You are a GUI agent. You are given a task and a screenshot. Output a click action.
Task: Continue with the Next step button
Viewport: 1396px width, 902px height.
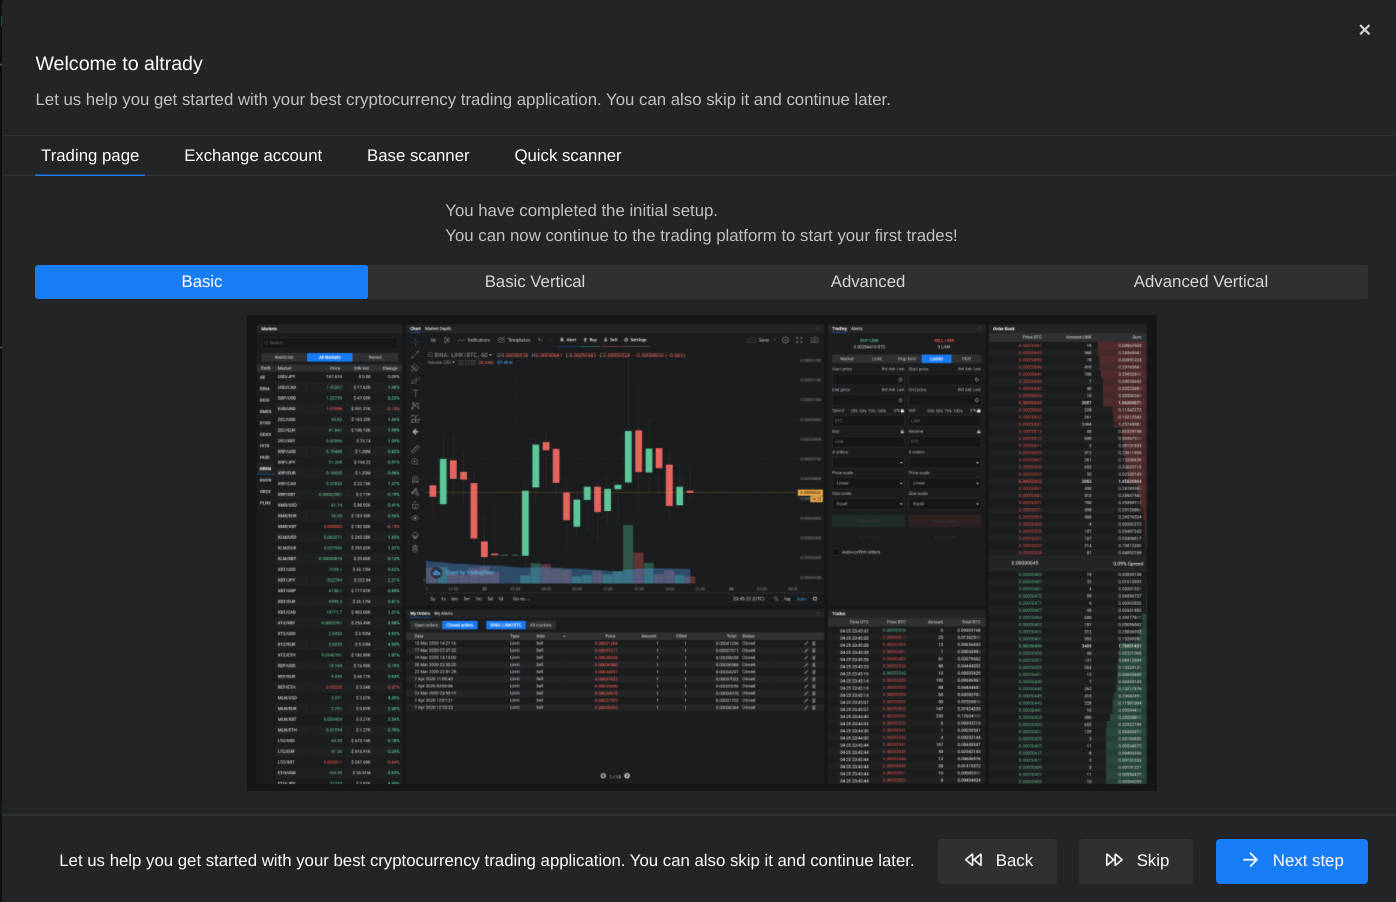click(x=1292, y=861)
